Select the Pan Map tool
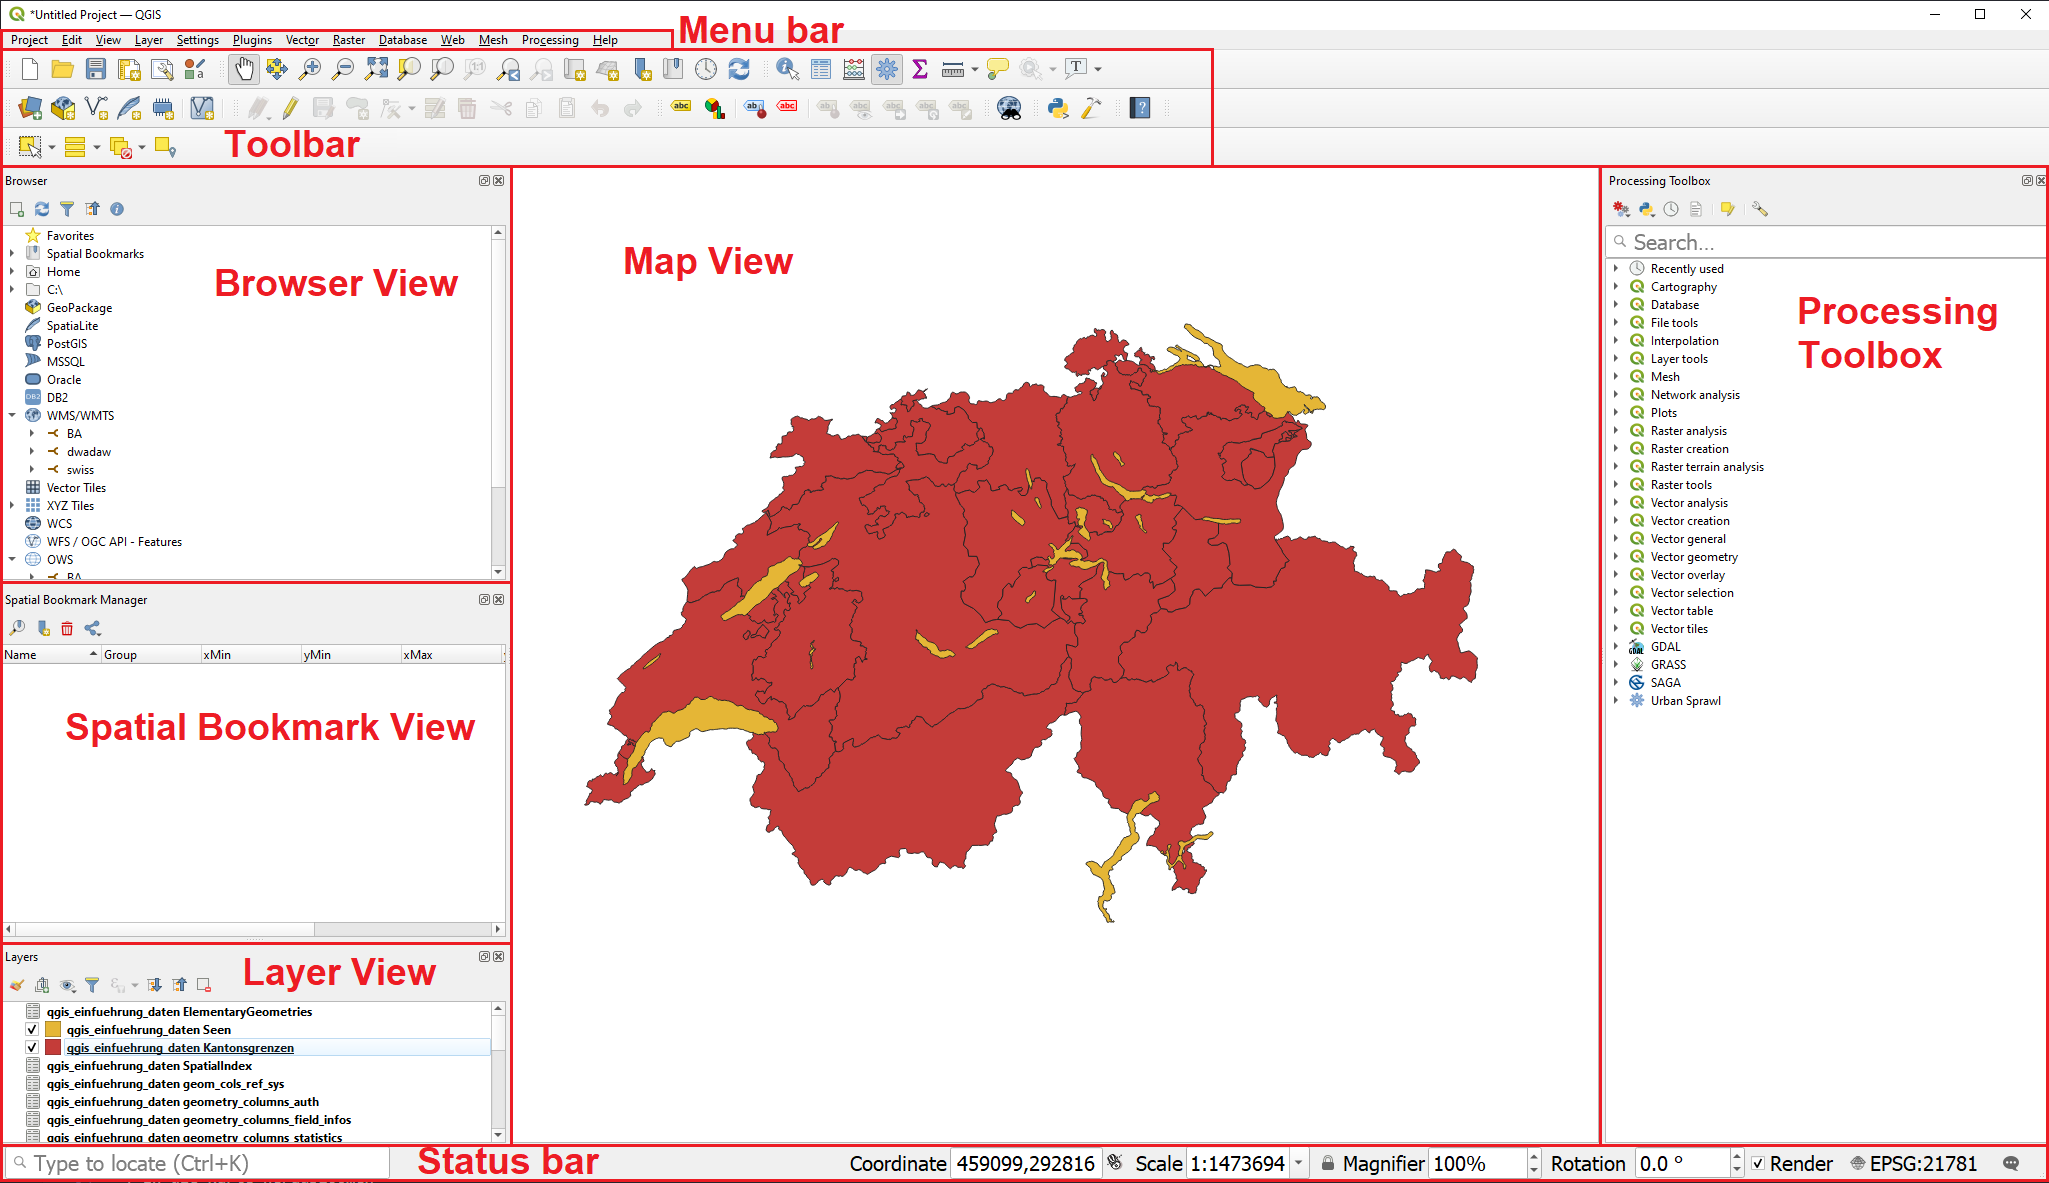 pos(243,68)
